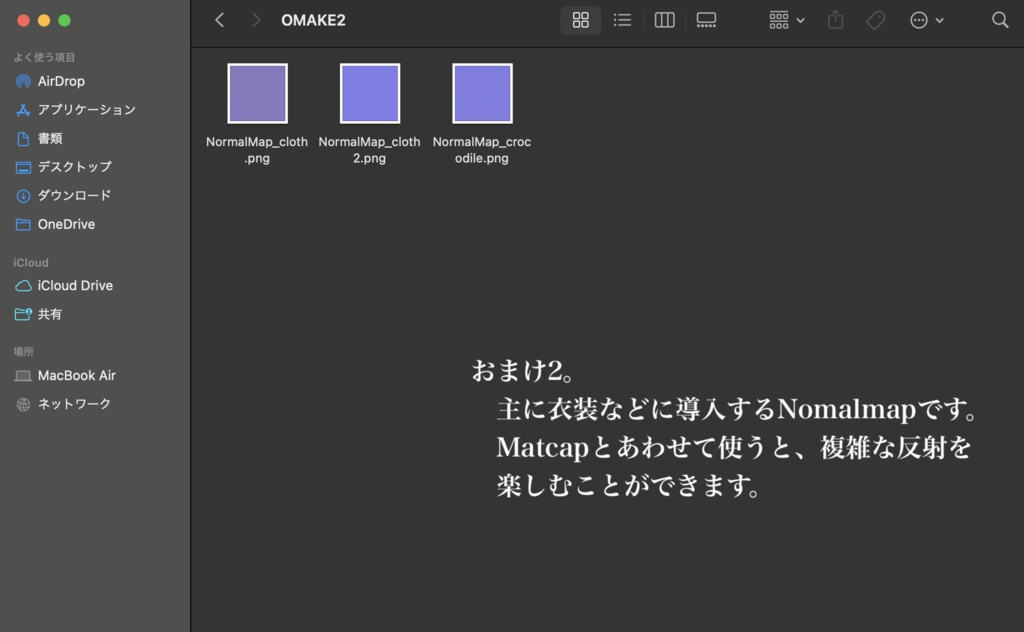
Task: Select NormalMap_crocodile.png thumbnail
Action: (x=482, y=93)
